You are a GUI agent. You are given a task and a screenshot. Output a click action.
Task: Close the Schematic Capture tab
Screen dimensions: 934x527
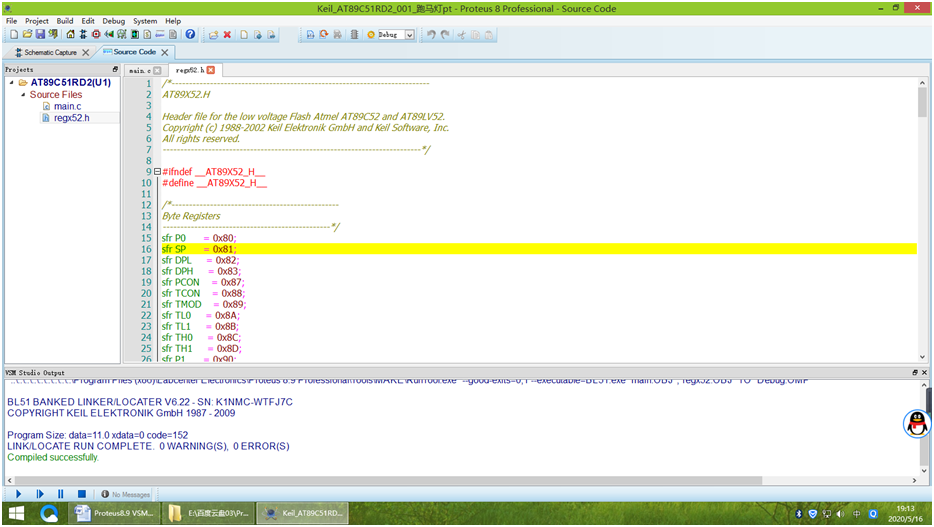coord(86,52)
